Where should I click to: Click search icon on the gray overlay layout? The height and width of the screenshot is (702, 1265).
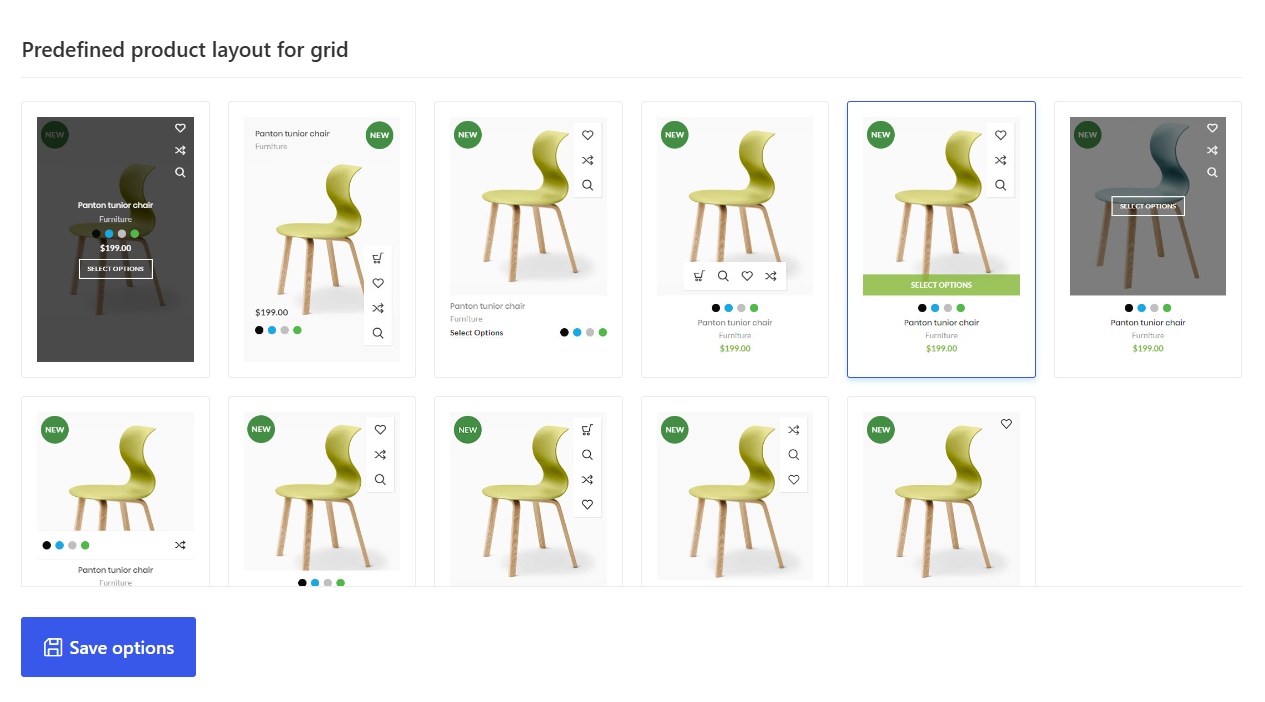click(x=1212, y=172)
